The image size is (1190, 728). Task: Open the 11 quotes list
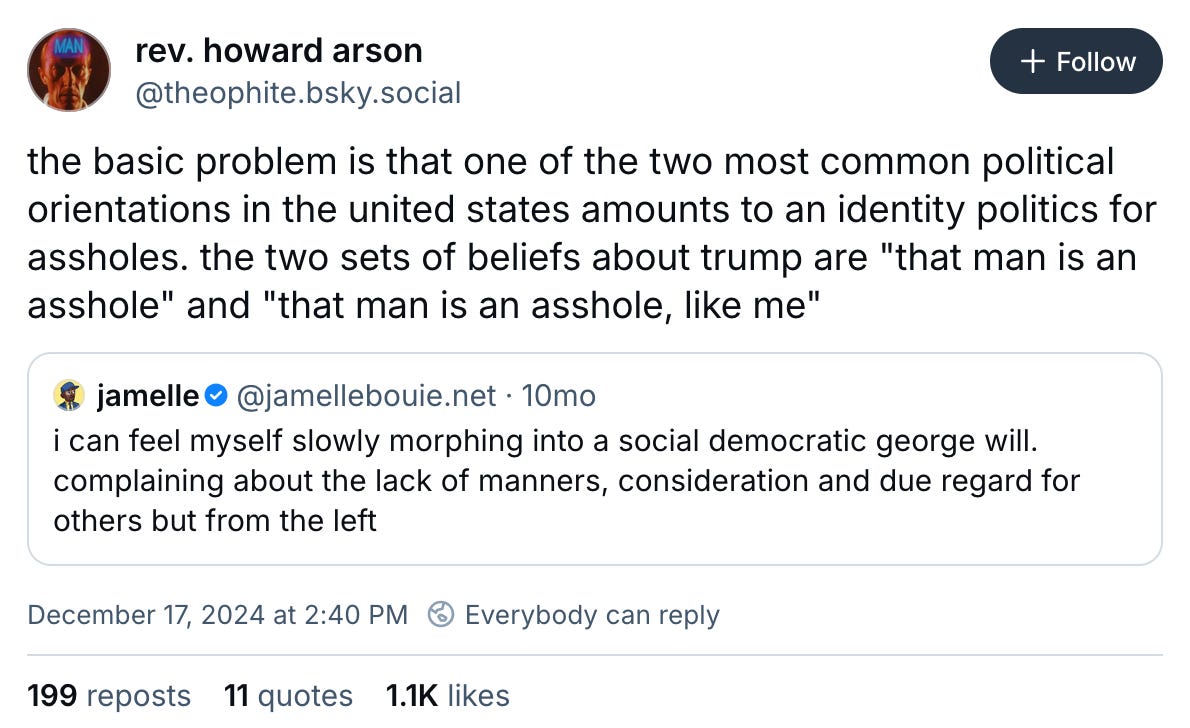(288, 695)
